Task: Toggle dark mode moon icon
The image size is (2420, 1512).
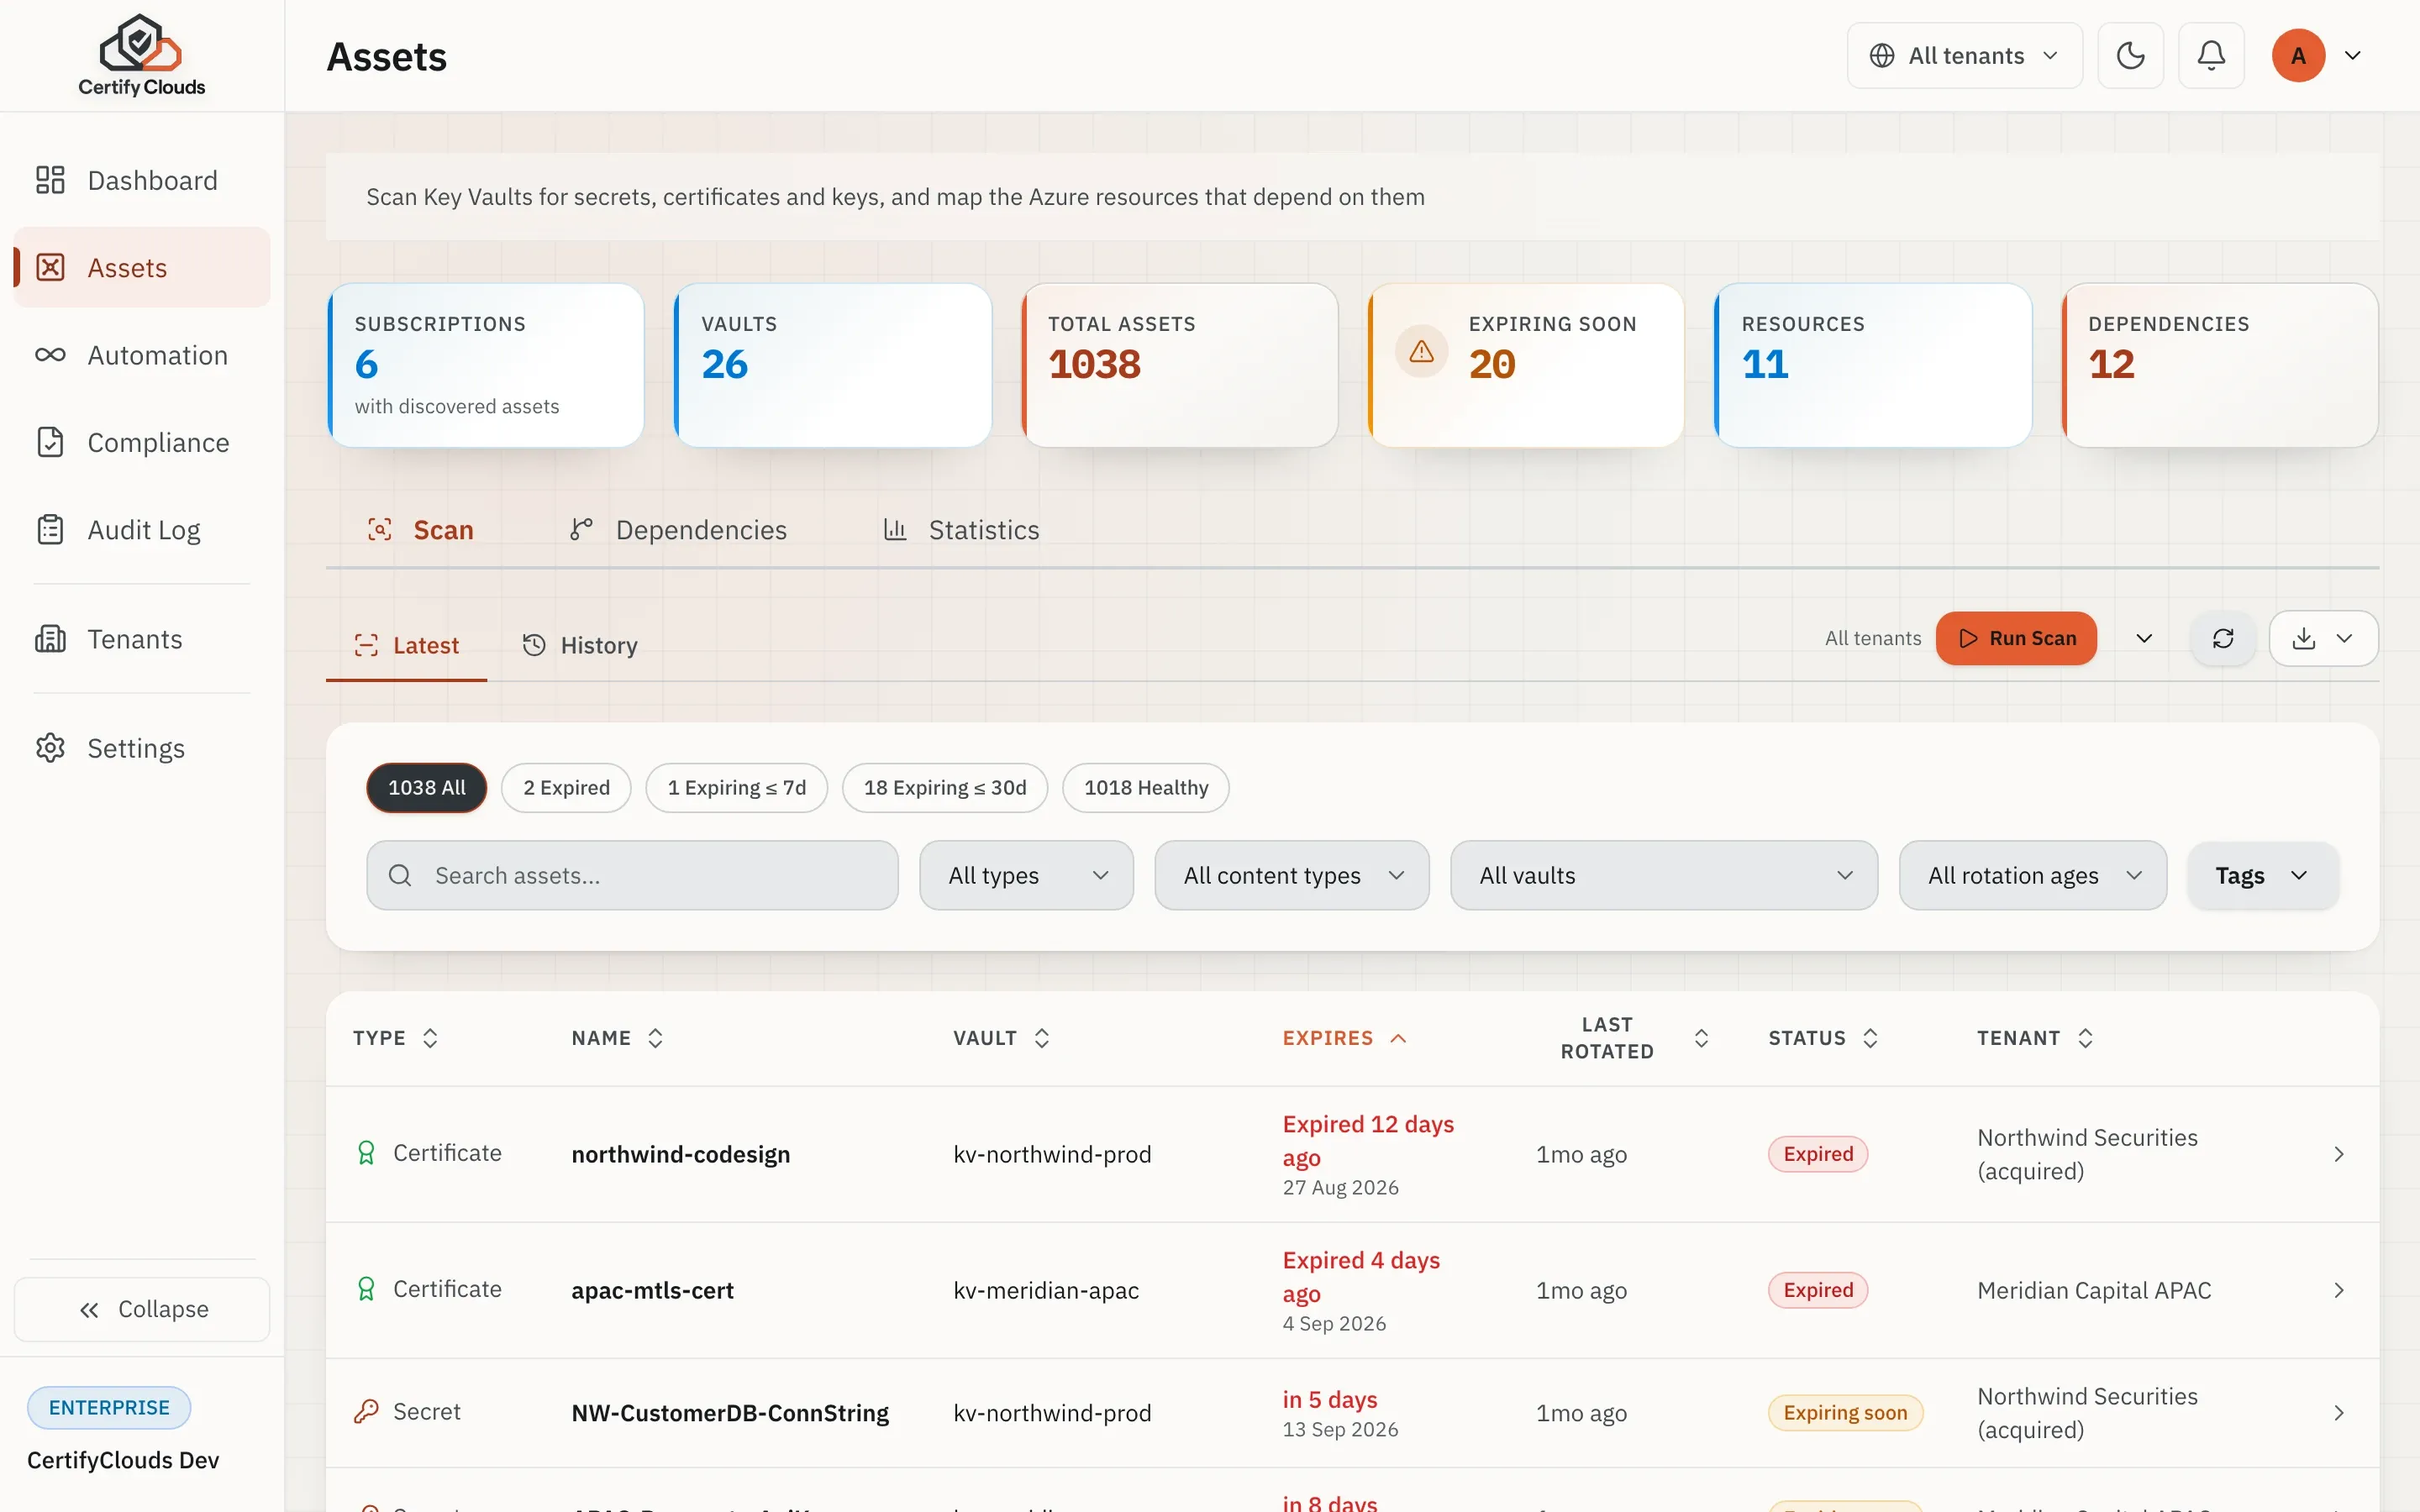Action: point(2130,55)
